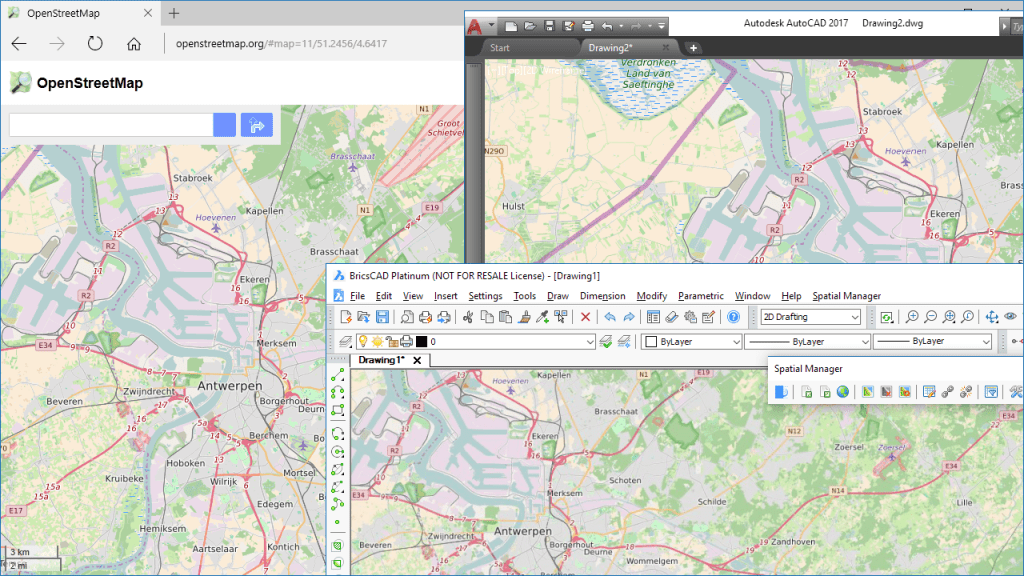Click the Undo arrow in BricsCAD toolbar
Image resolution: width=1024 pixels, height=576 pixels.
(609, 317)
